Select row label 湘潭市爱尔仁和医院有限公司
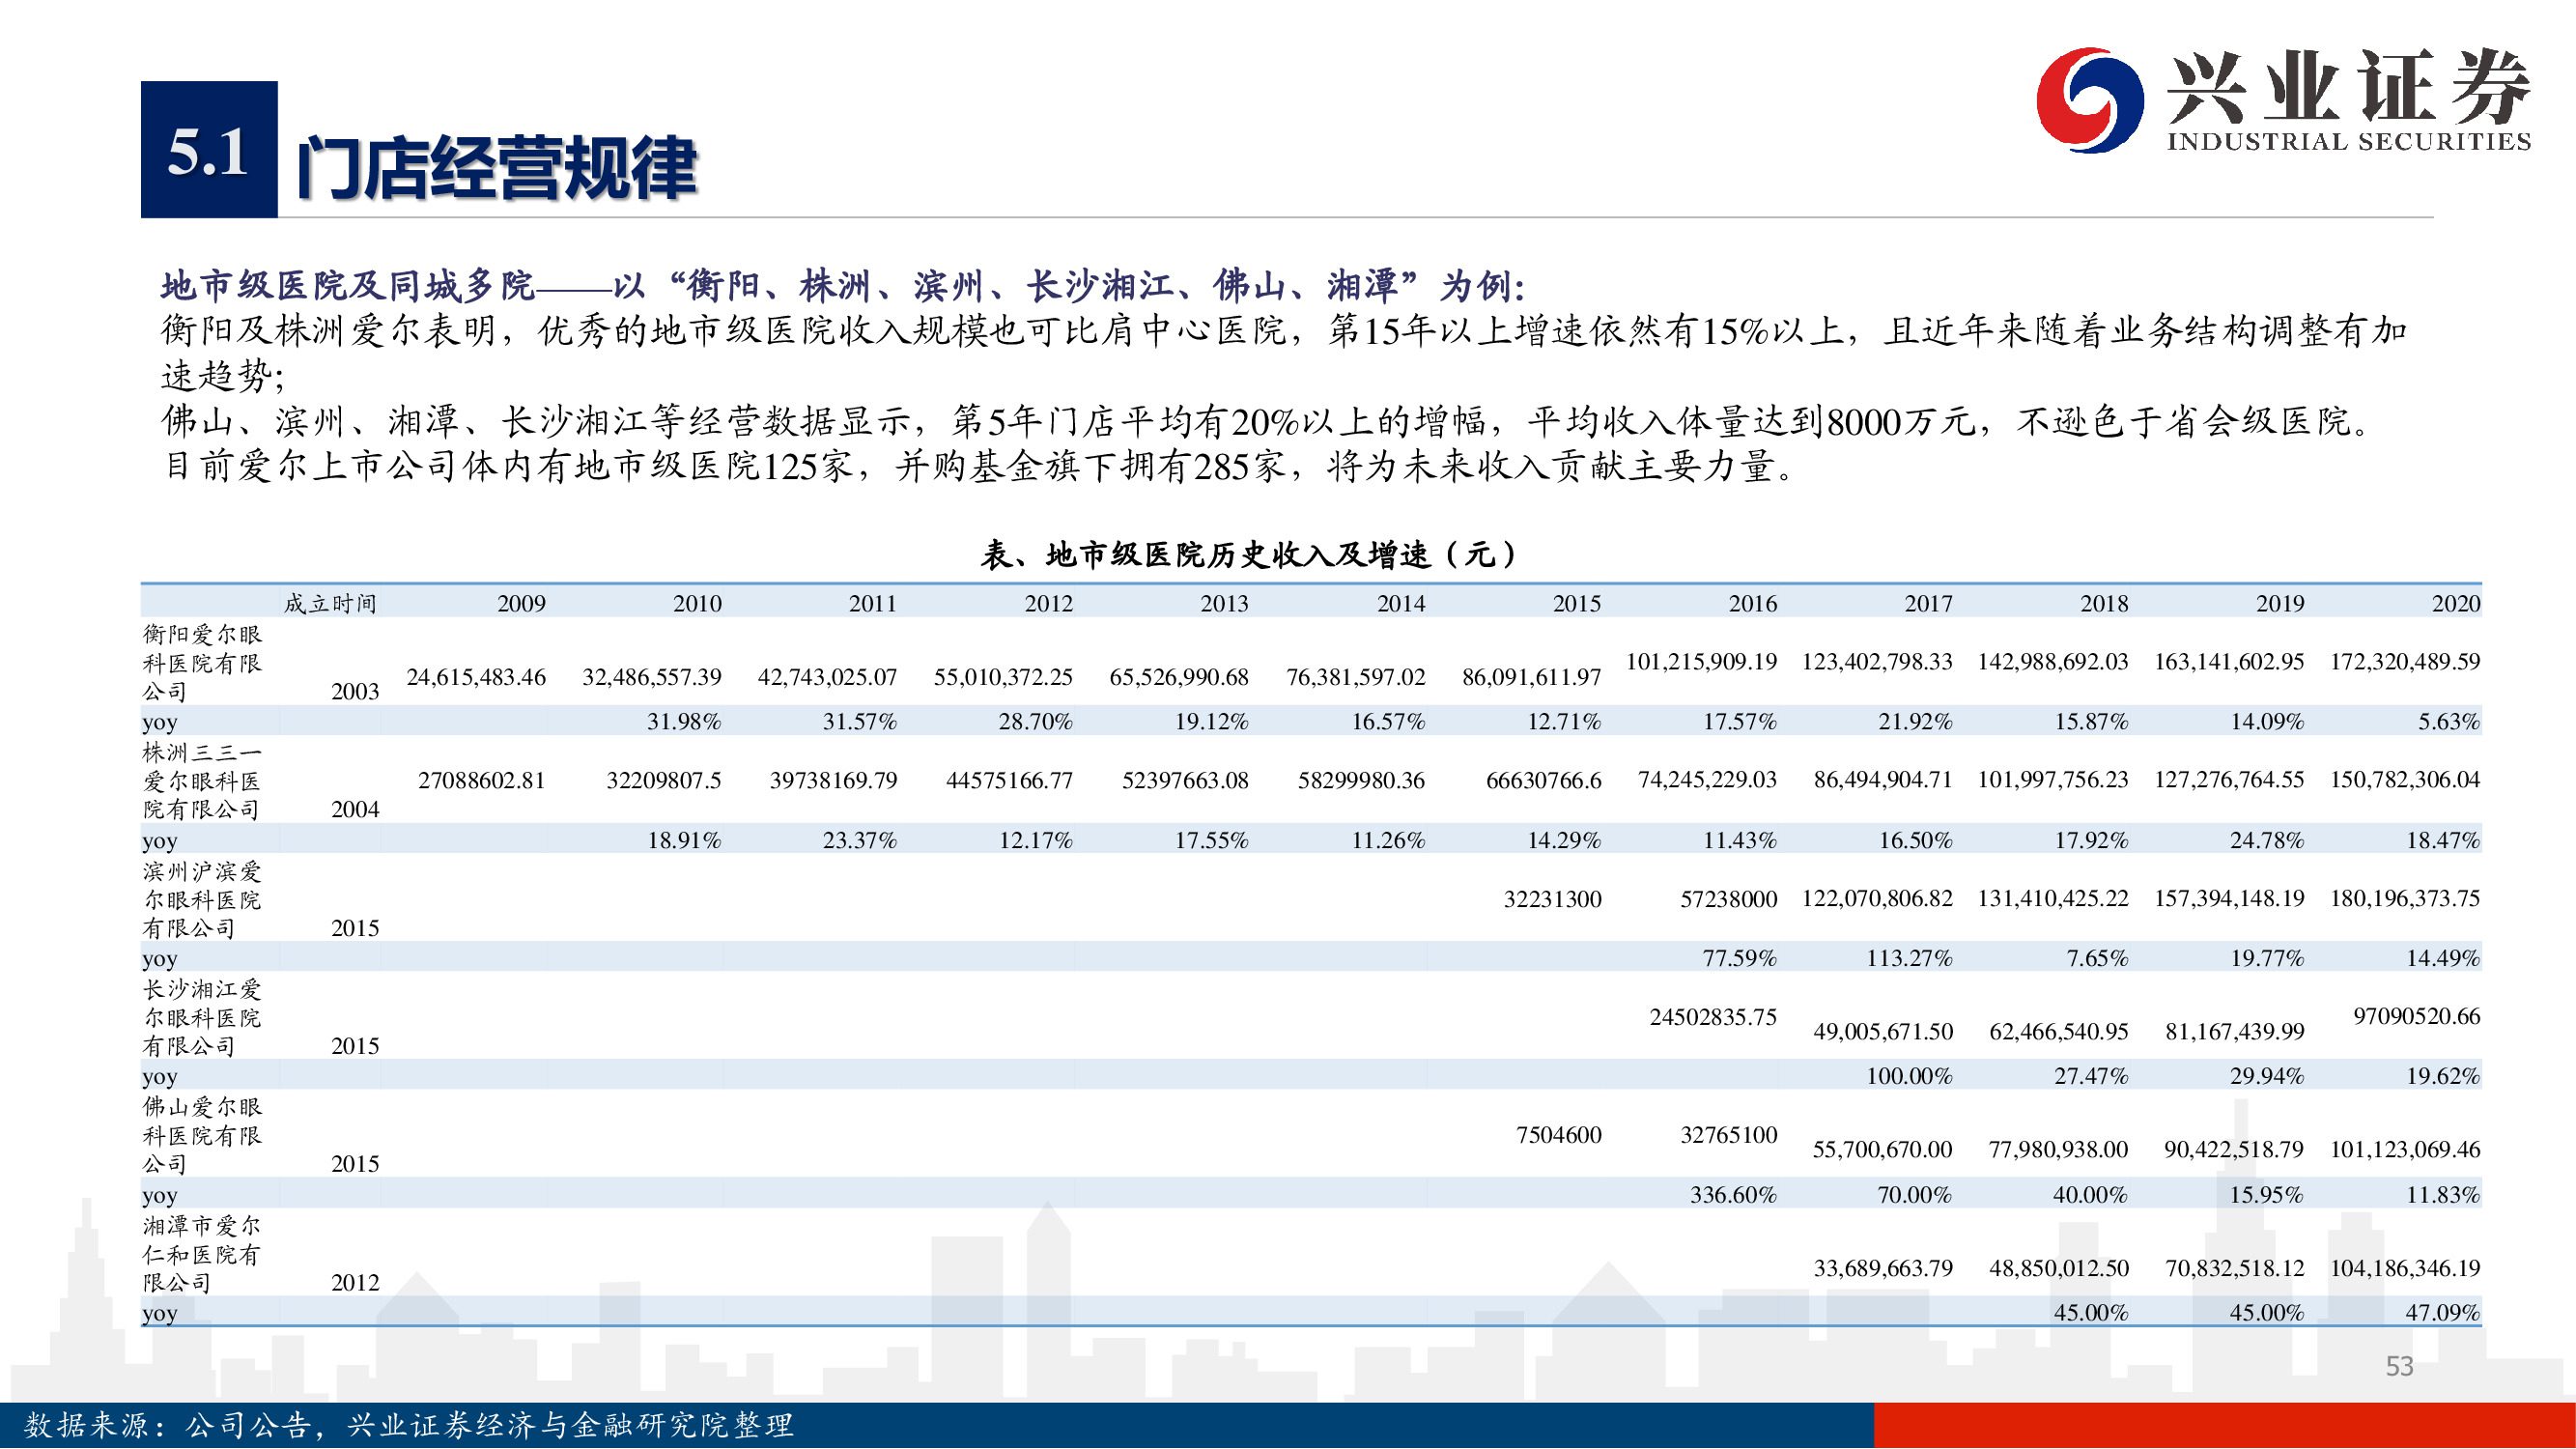Viewport: 2576px width, 1449px height. (202, 1253)
